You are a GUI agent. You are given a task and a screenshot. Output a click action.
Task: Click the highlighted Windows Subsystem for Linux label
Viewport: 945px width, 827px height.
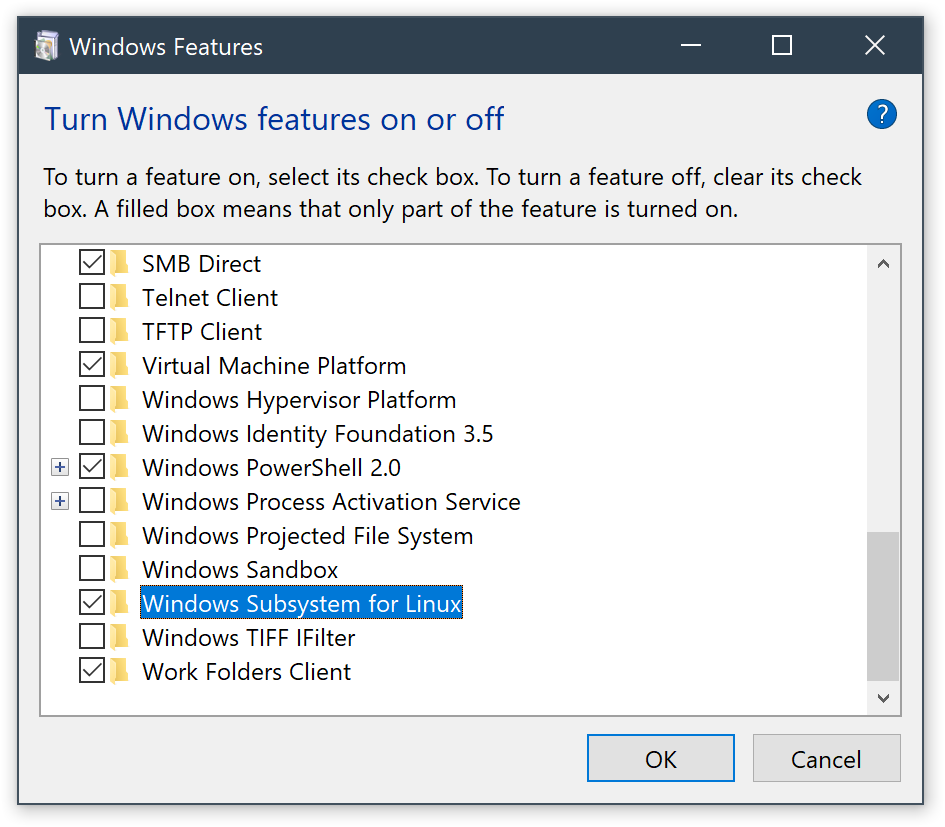point(301,603)
